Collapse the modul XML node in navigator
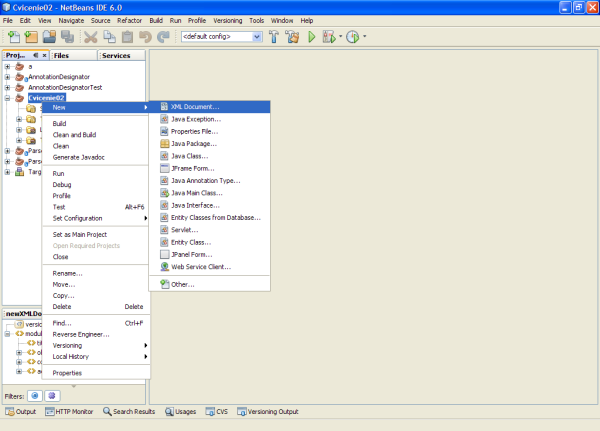This screenshot has height=431, width=600. click(7, 334)
